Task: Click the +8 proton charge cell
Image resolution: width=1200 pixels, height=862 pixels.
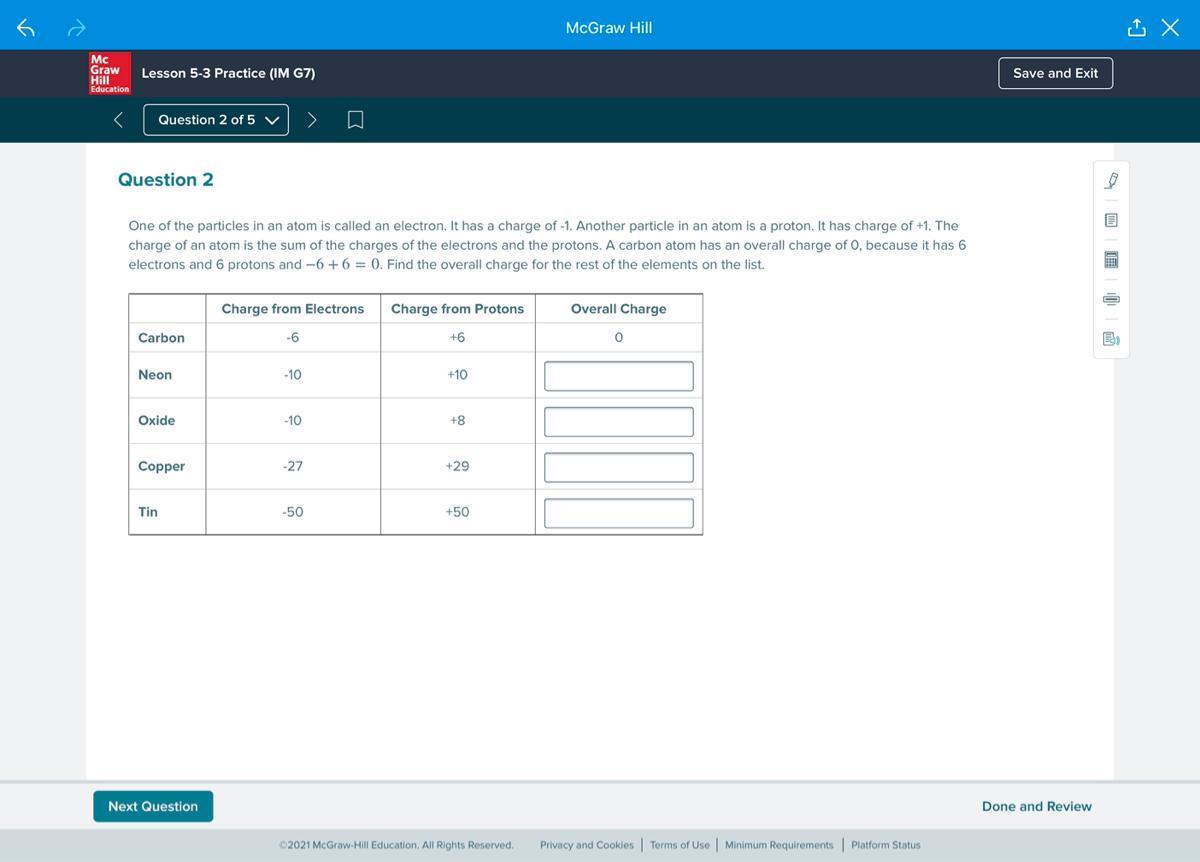Action: [457, 420]
